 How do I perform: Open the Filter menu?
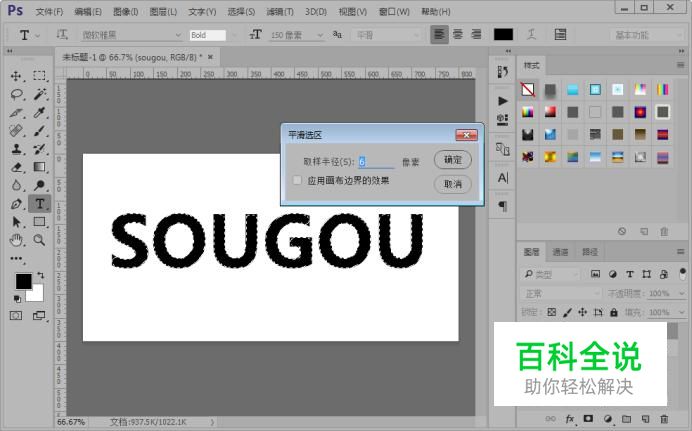click(x=280, y=12)
